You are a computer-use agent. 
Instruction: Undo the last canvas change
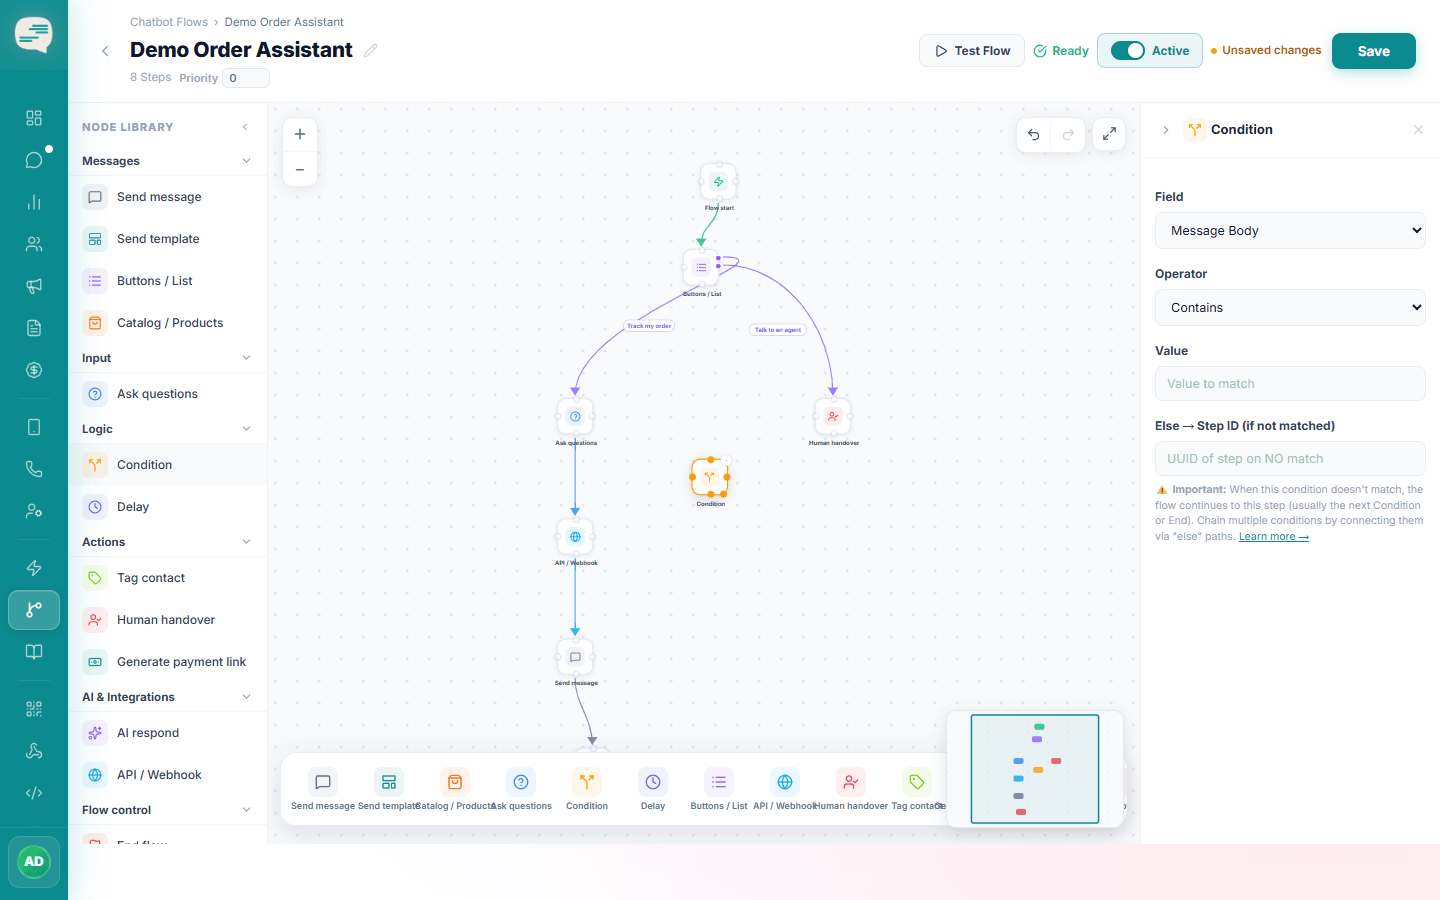1034,134
